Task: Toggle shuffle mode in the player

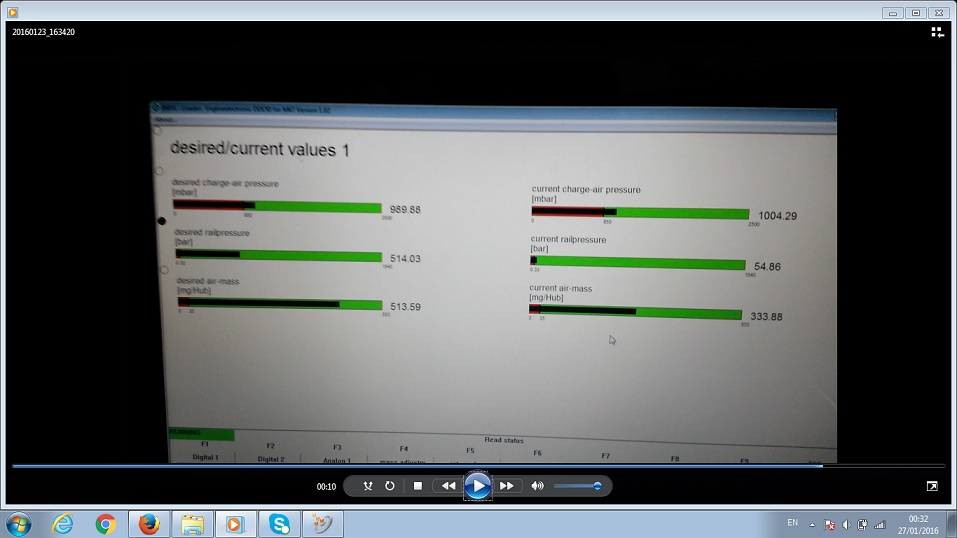Action: tap(367, 486)
